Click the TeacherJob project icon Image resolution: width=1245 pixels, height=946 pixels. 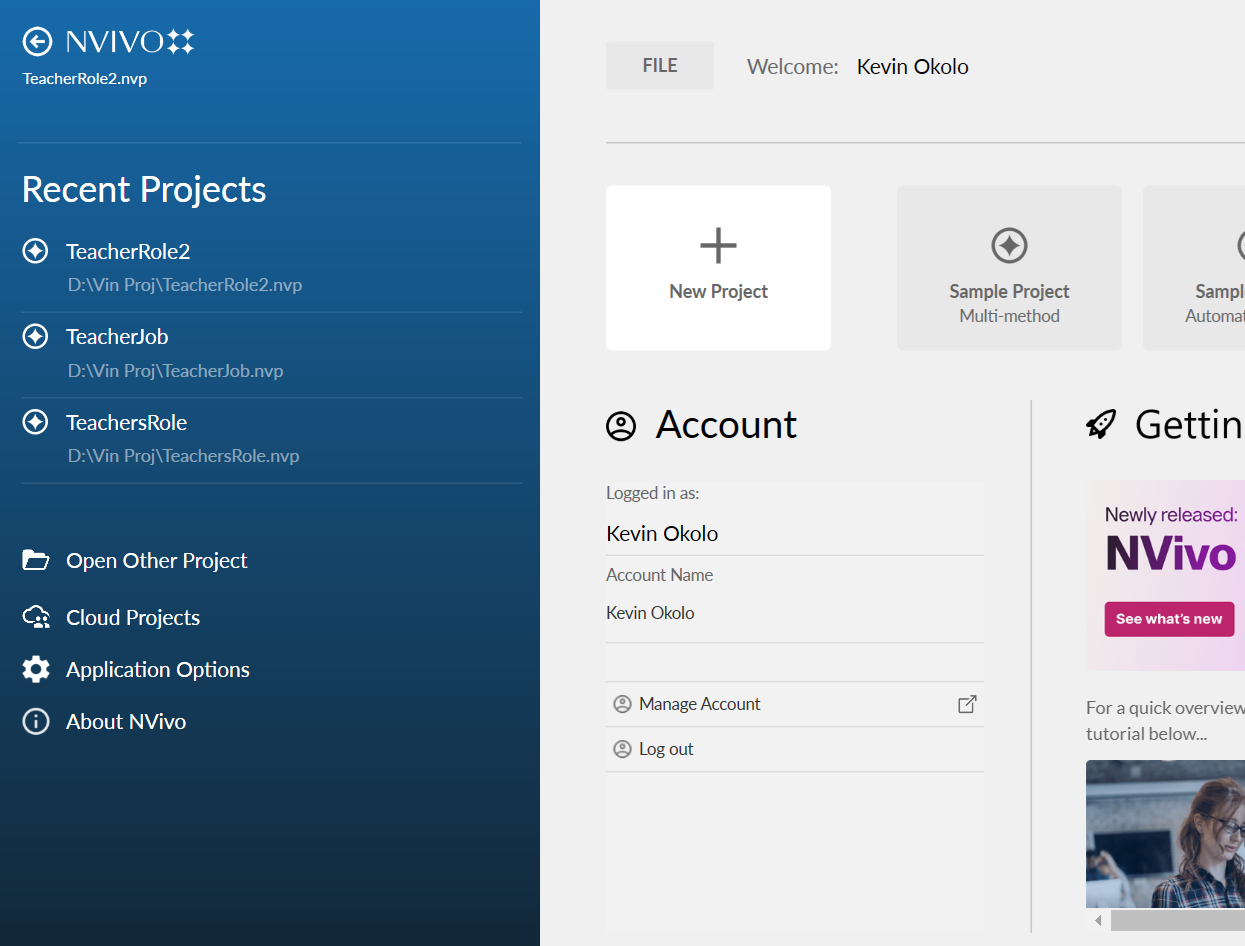[x=36, y=337]
